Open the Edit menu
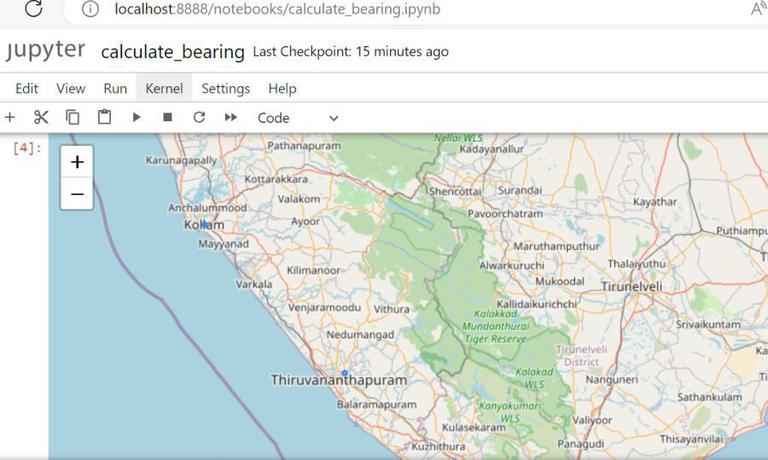 pos(27,88)
